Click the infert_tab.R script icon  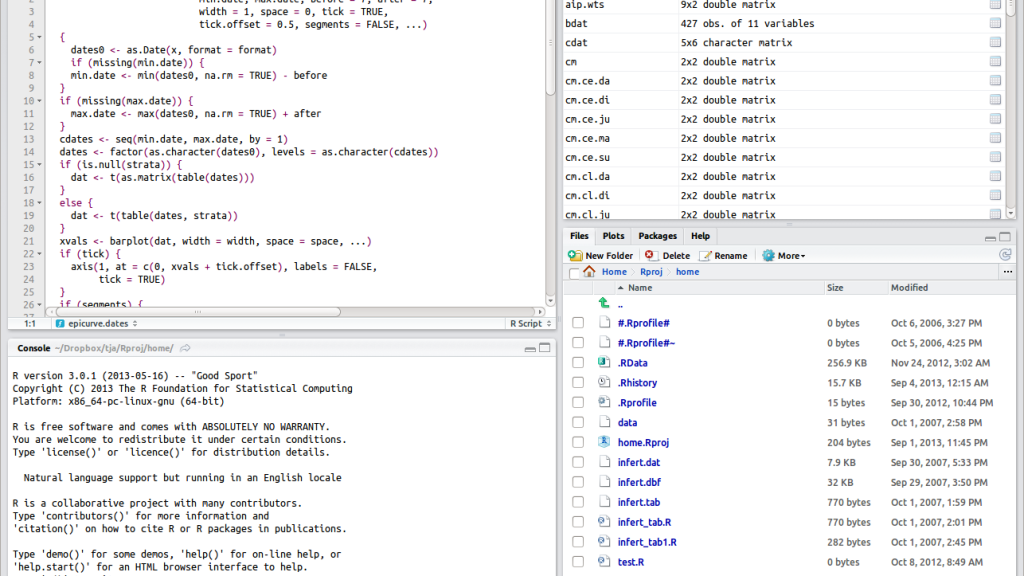pyautogui.click(x=604, y=522)
